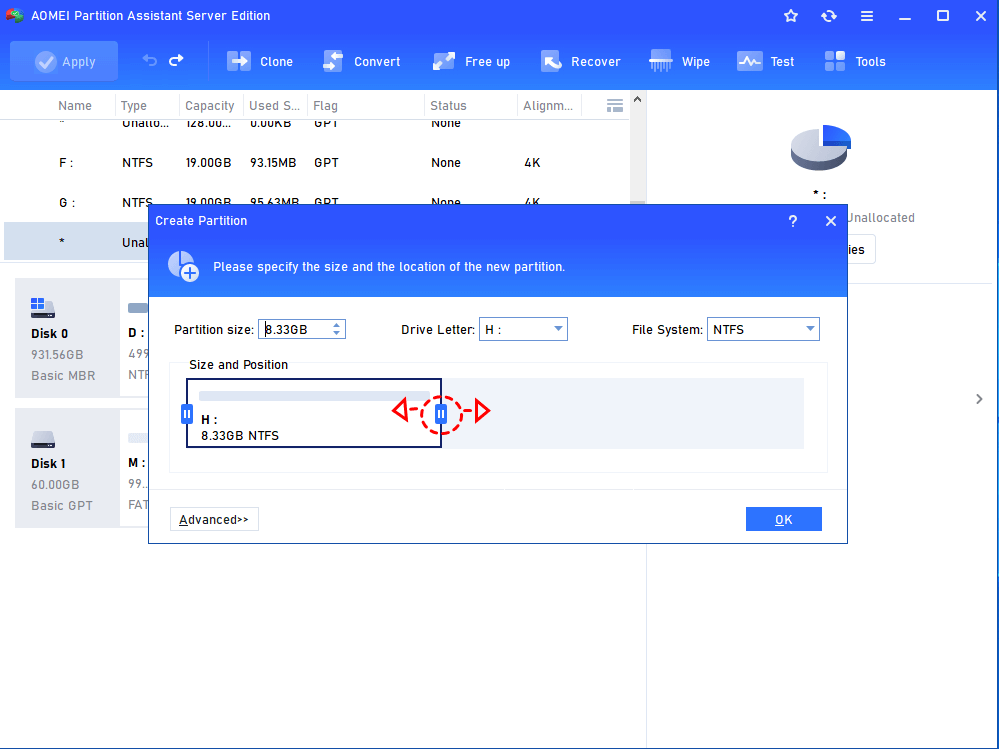The width and height of the screenshot is (999, 749).
Task: Select the unallocated * row in list
Action: [x=76, y=241]
